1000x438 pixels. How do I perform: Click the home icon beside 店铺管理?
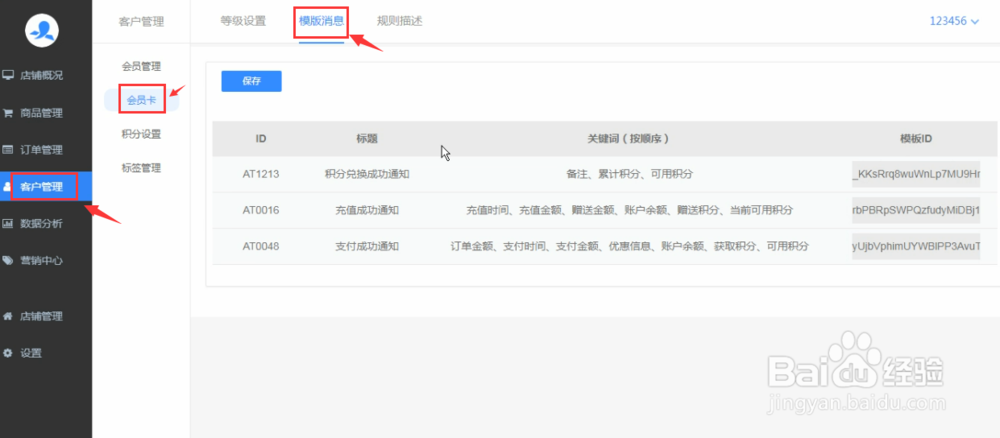coord(8,316)
